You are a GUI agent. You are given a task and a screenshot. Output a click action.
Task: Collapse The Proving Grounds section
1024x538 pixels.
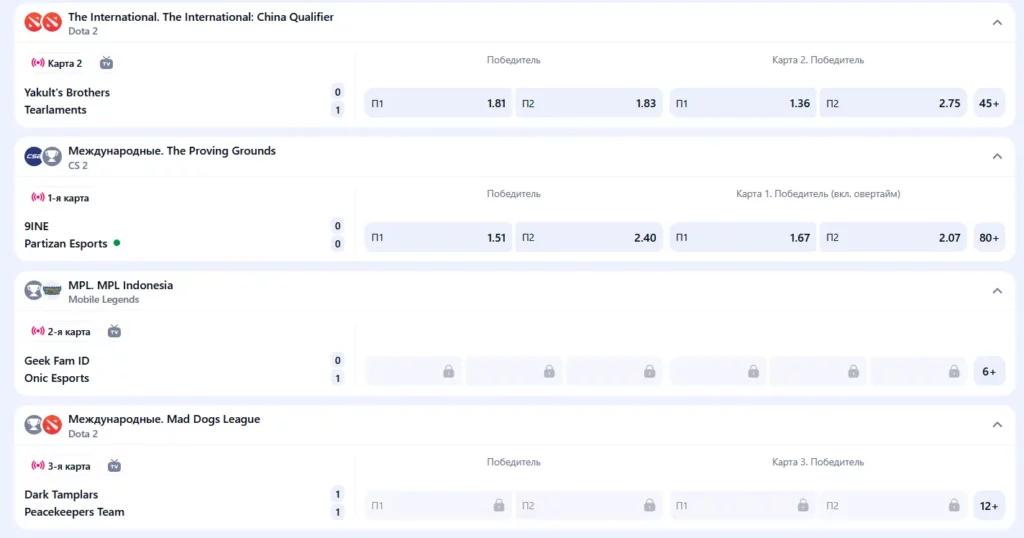coord(996,157)
